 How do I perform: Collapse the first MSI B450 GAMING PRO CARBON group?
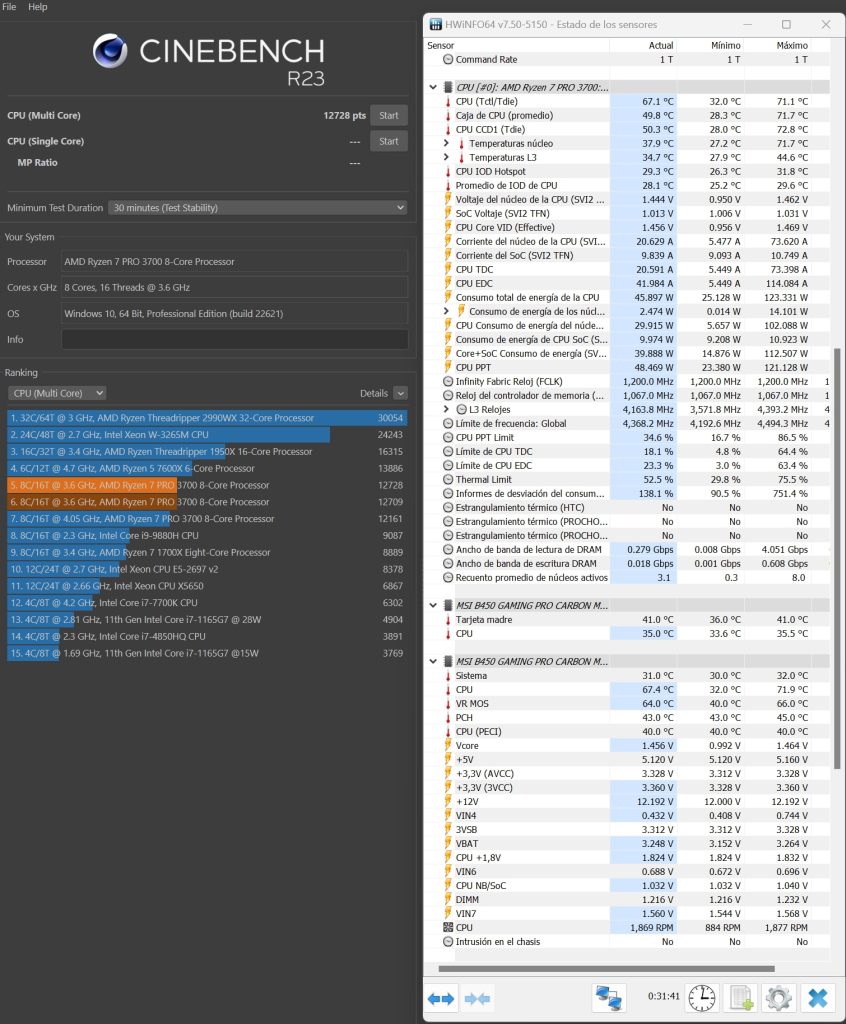[433, 605]
